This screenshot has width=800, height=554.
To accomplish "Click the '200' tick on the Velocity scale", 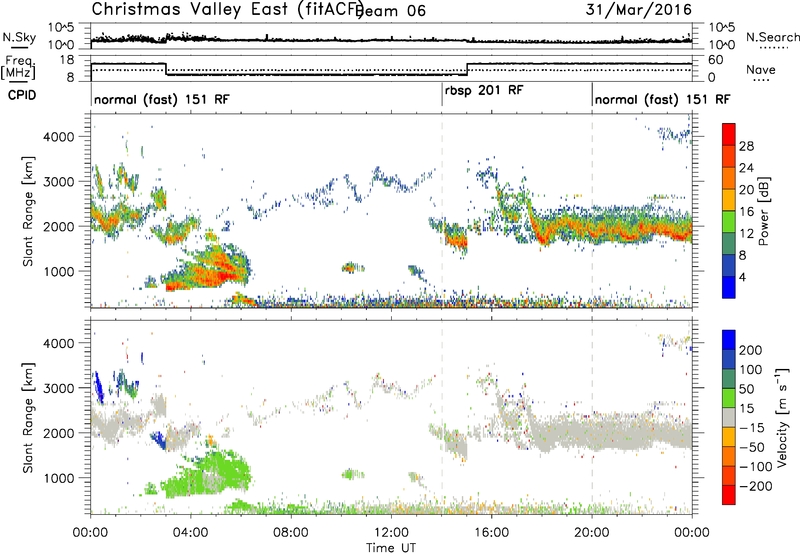I will pos(751,350).
